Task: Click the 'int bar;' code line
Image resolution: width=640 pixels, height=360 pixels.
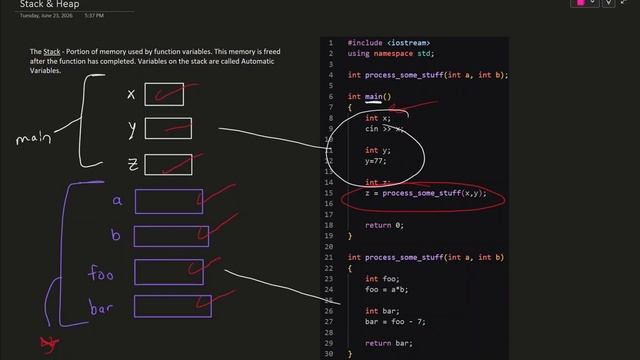Action: (x=382, y=311)
